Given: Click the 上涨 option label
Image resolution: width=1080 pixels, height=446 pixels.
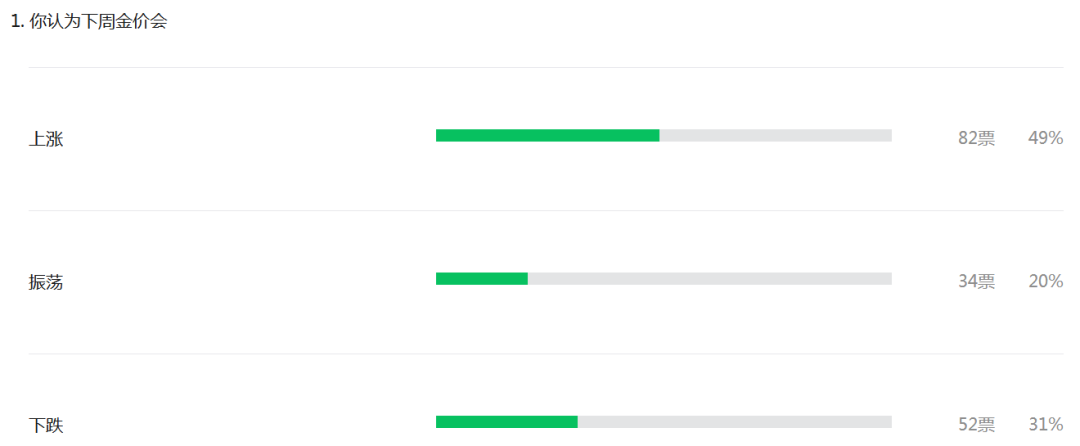Looking at the screenshot, I should click(x=46, y=139).
